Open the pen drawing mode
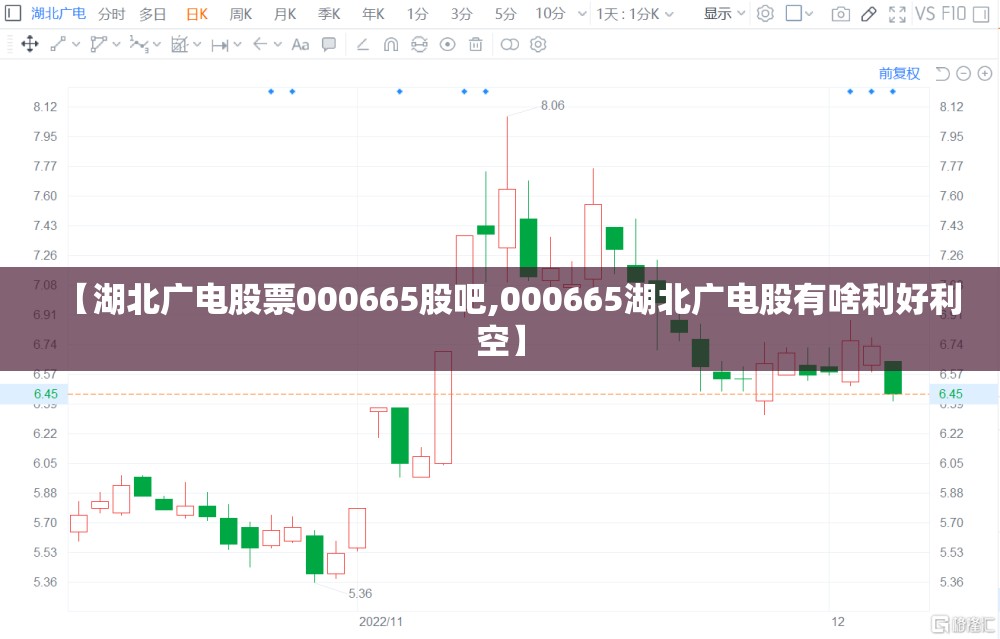The height and width of the screenshot is (639, 1000). click(x=868, y=13)
